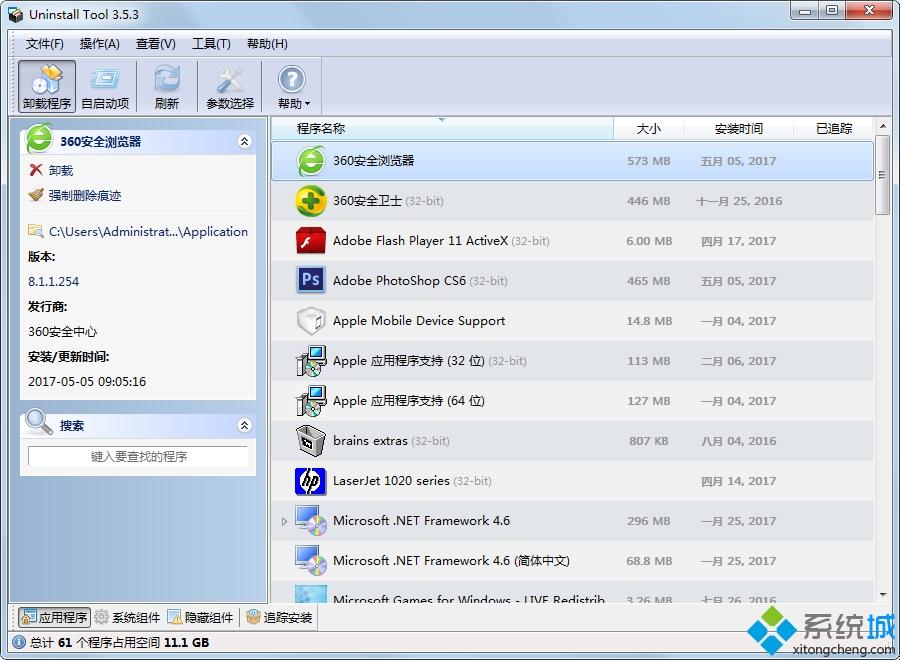Open the 查看(V) menu
The width and height of the screenshot is (900, 660).
pyautogui.click(x=156, y=44)
